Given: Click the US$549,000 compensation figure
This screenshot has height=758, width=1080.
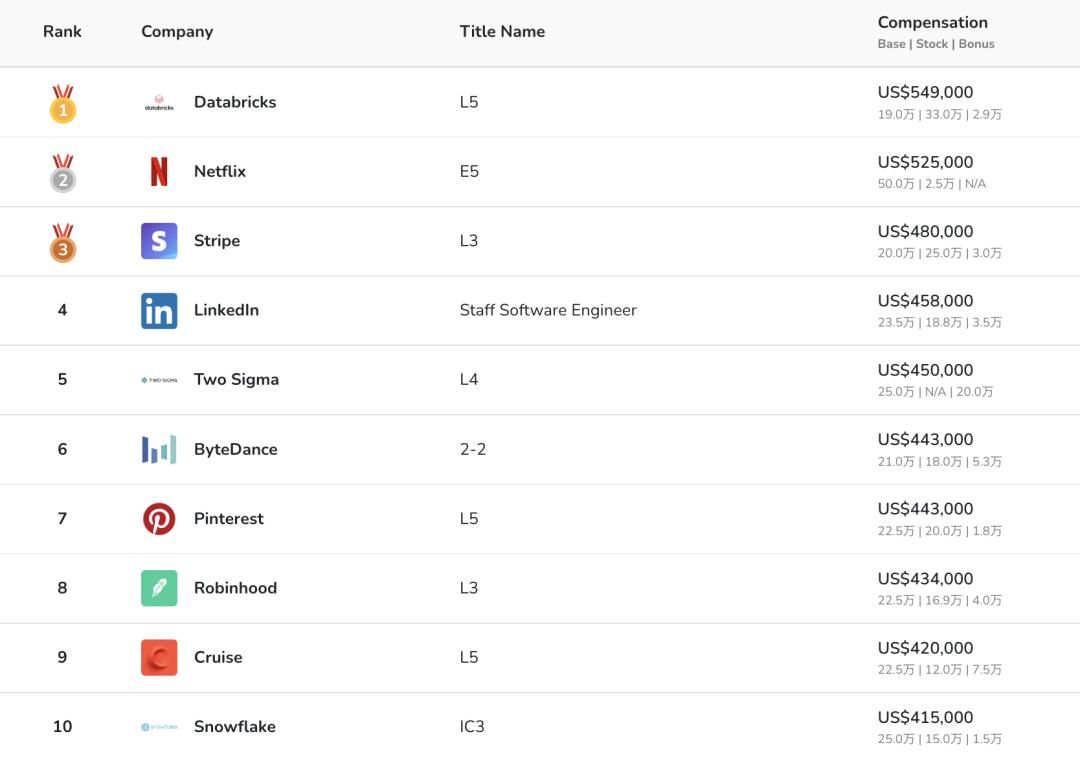Looking at the screenshot, I should [925, 93].
